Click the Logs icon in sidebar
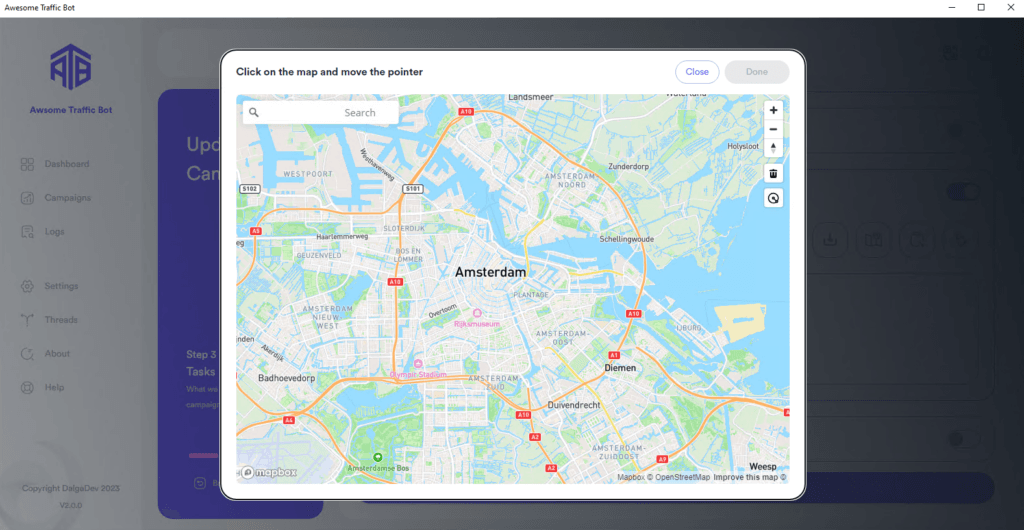The width and height of the screenshot is (1024, 530). pyautogui.click(x=27, y=232)
